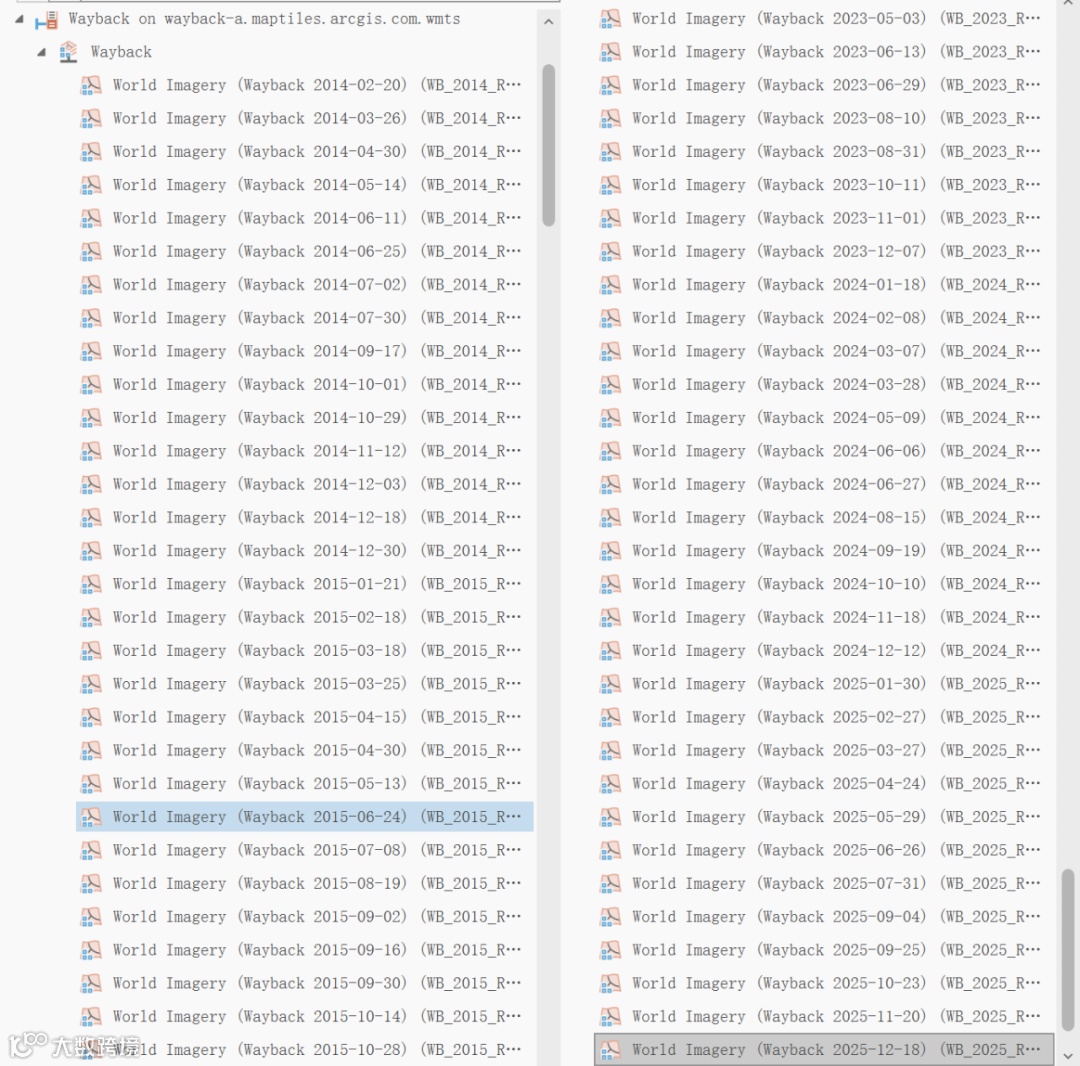Click layer icon for Wayback 2014-12-03
This screenshot has width=1080, height=1066.
tap(91, 484)
